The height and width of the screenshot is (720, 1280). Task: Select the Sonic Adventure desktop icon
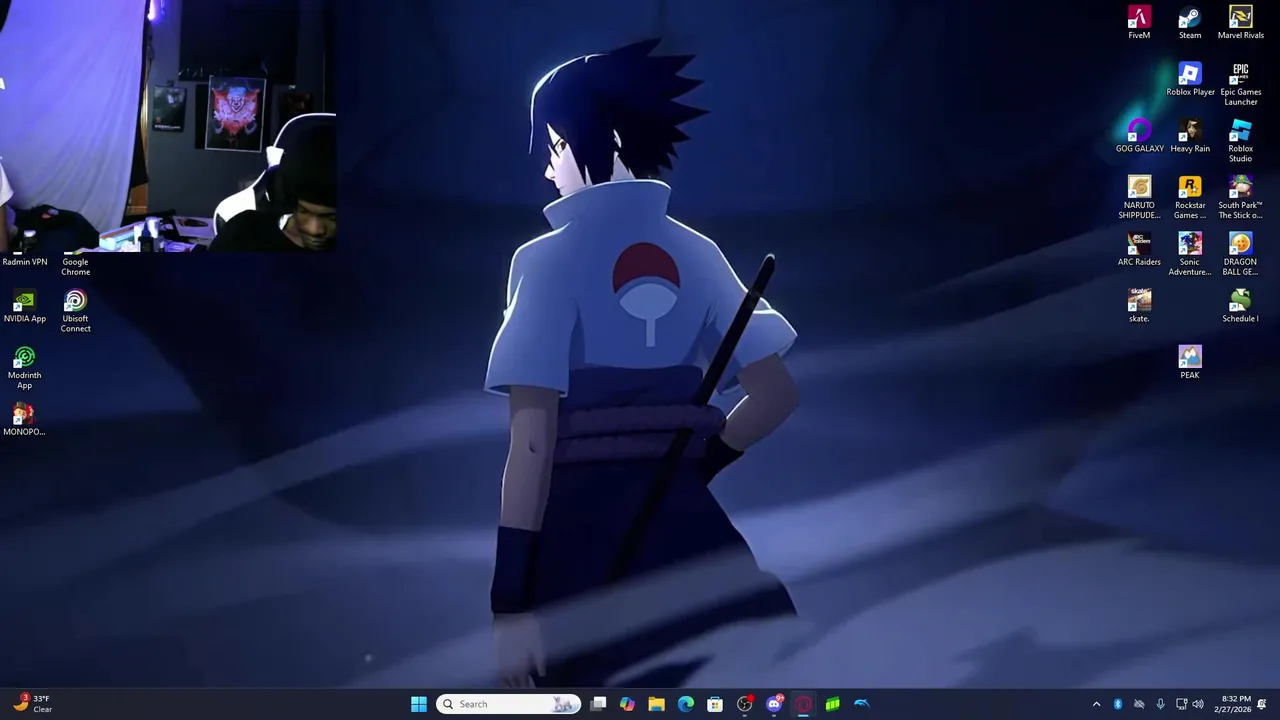click(x=1189, y=255)
